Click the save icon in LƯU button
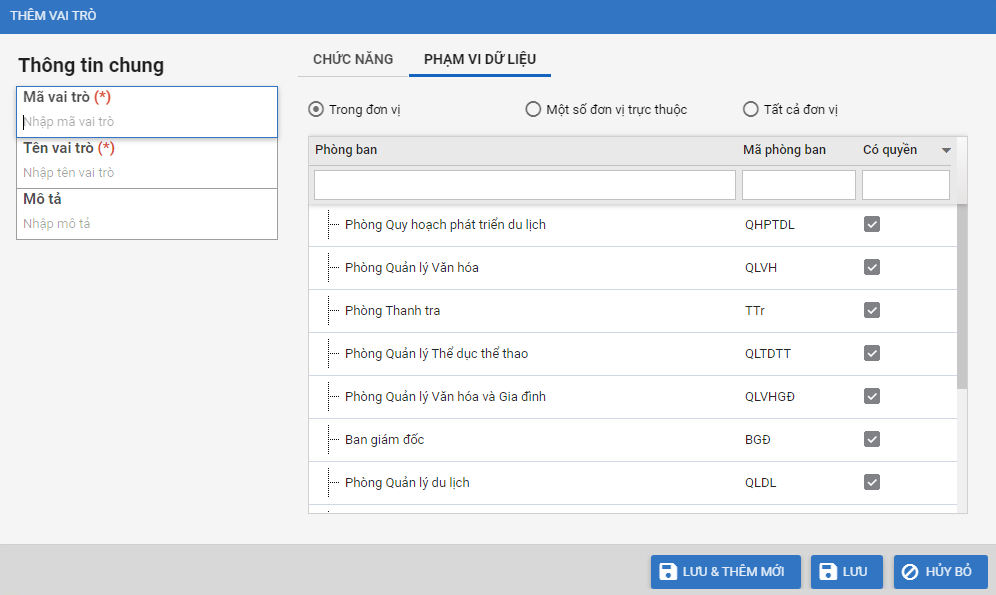This screenshot has width=996, height=595. (828, 572)
